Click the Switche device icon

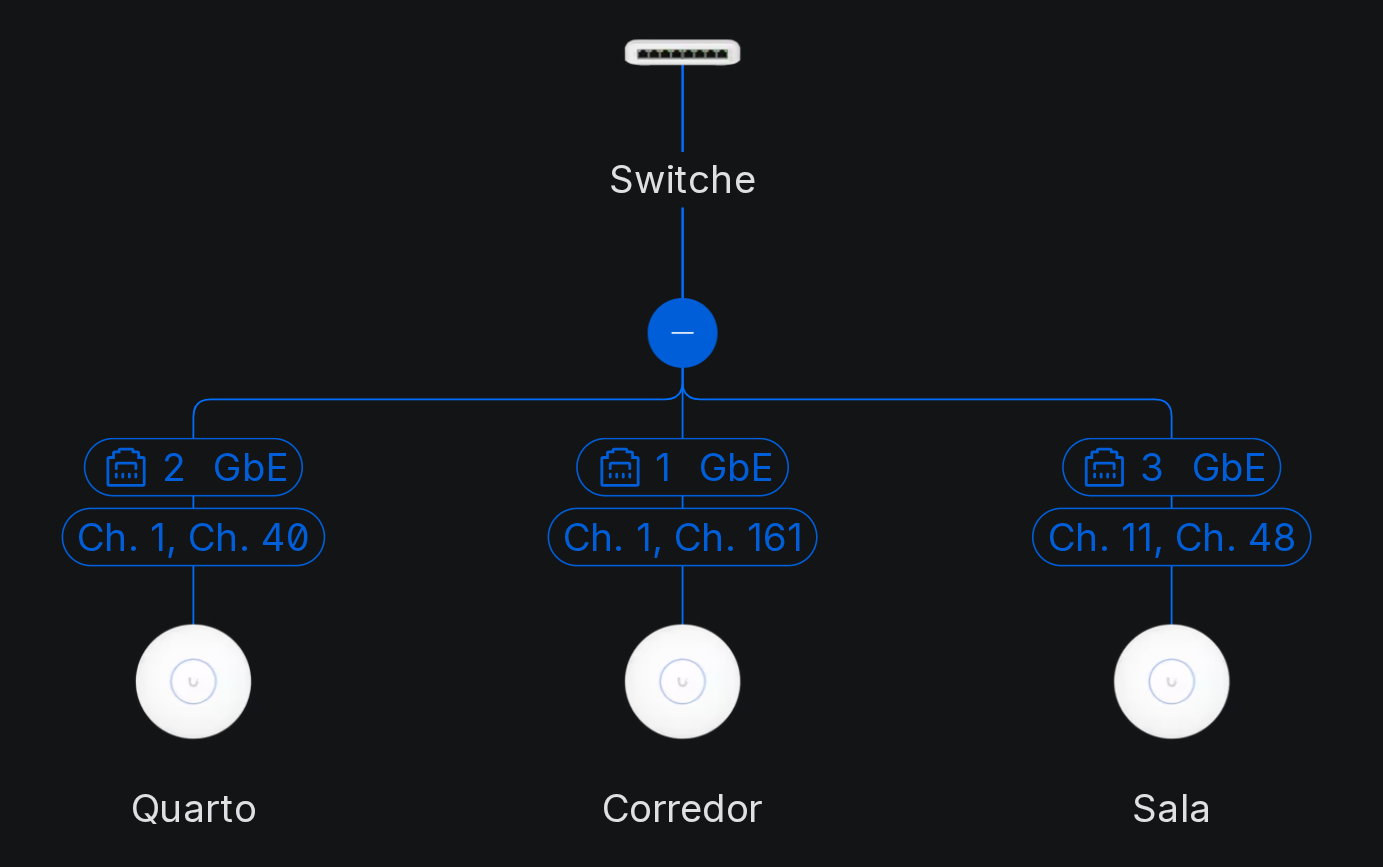[x=682, y=52]
